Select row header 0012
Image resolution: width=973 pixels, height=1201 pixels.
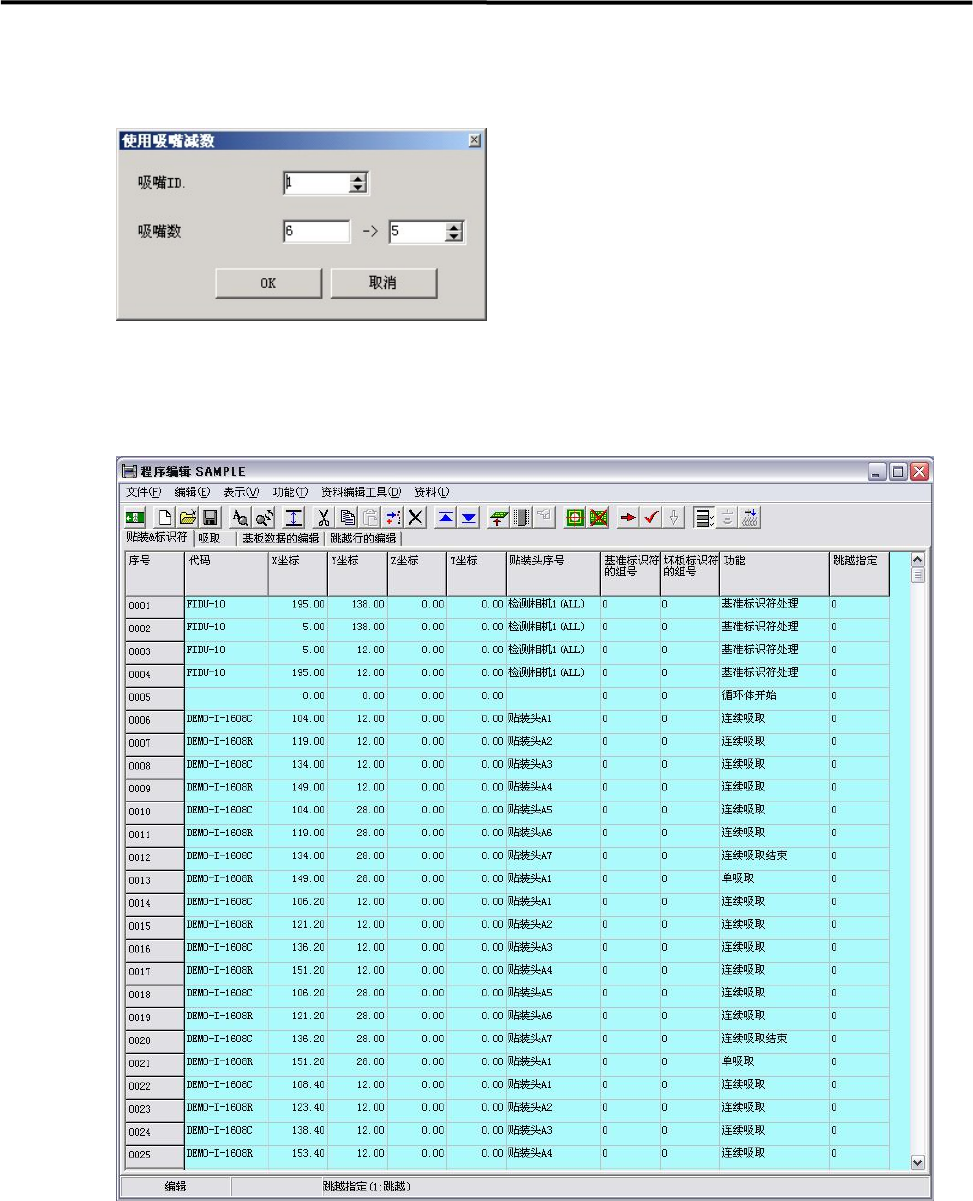click(154, 857)
